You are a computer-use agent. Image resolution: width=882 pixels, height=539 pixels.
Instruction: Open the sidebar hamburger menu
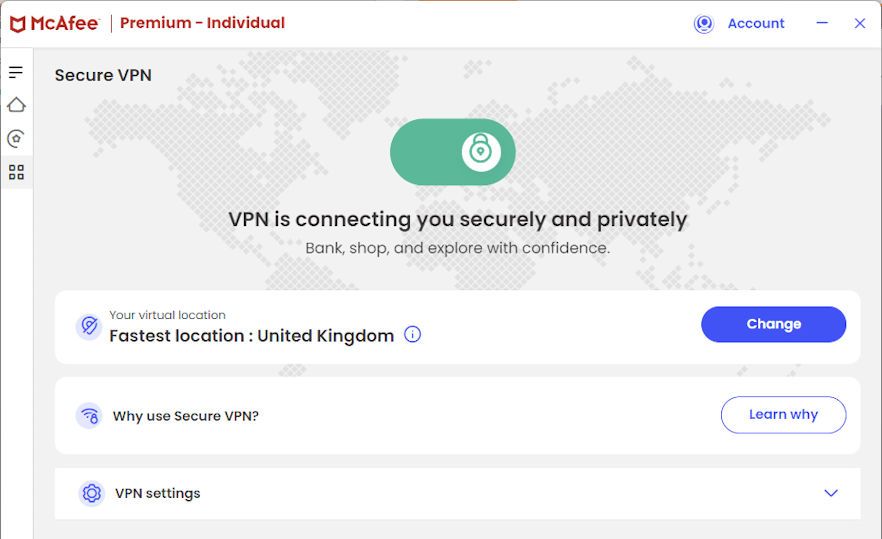coord(16,72)
